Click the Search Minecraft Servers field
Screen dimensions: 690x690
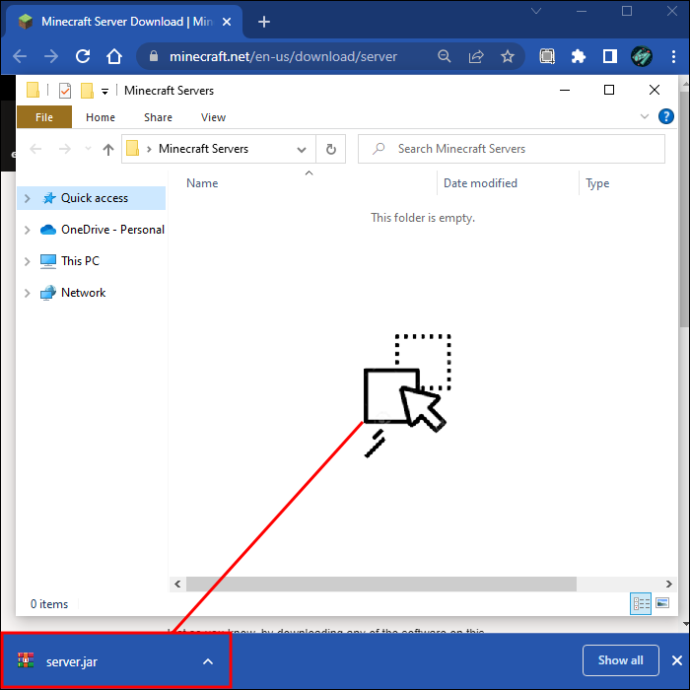(511, 149)
